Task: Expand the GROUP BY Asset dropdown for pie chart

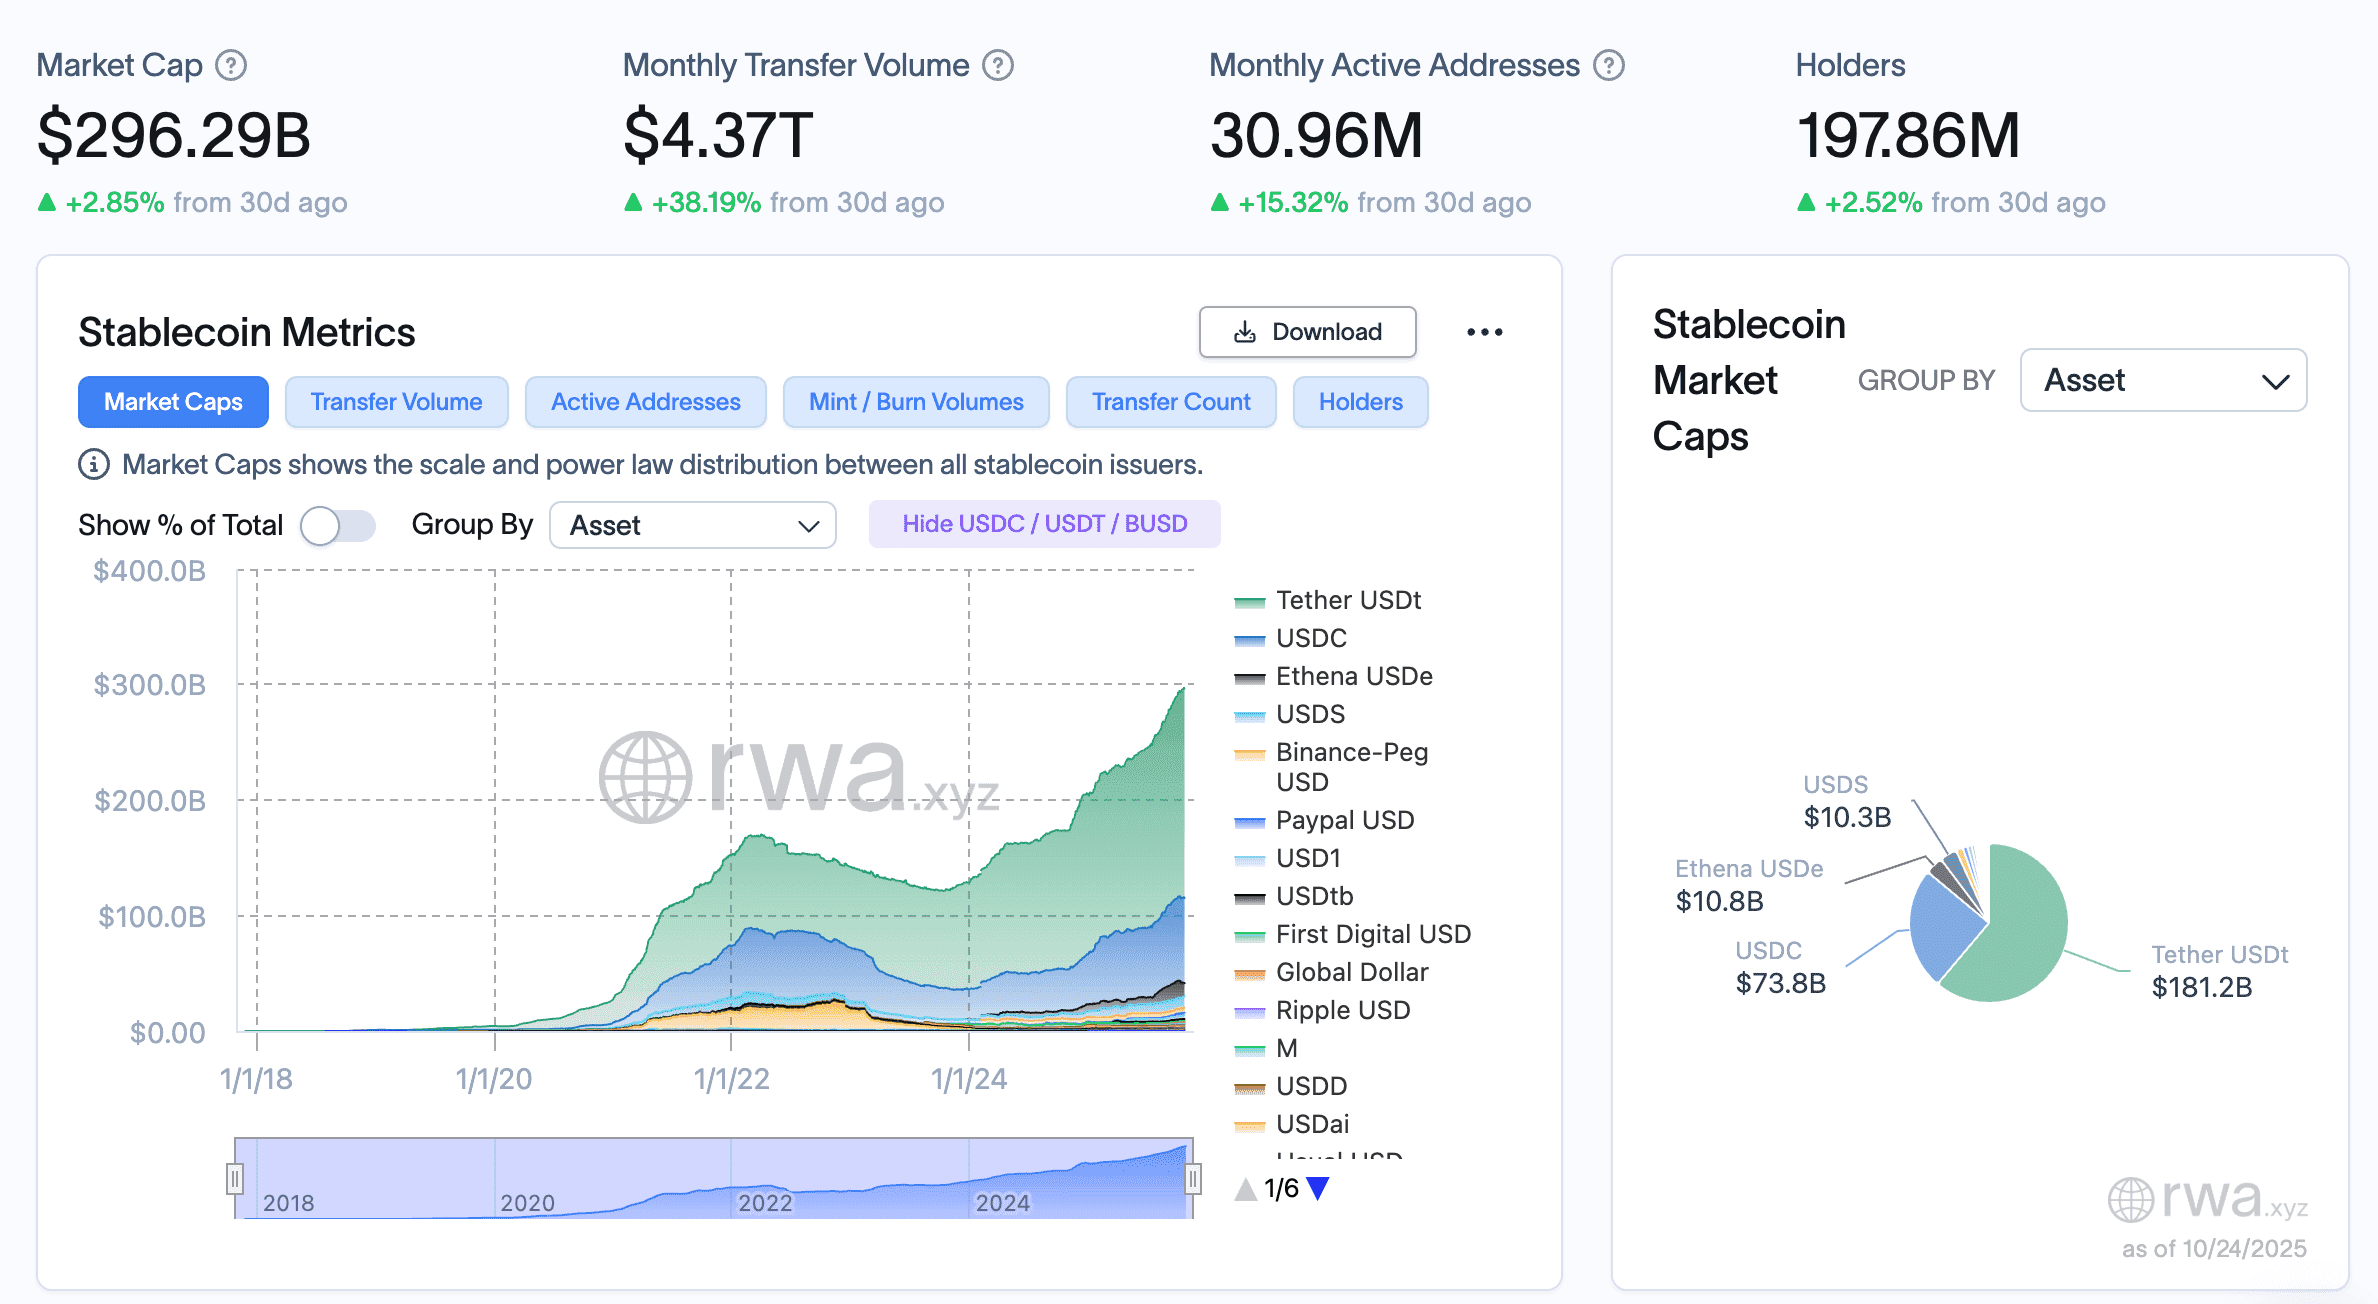Action: 2163,380
